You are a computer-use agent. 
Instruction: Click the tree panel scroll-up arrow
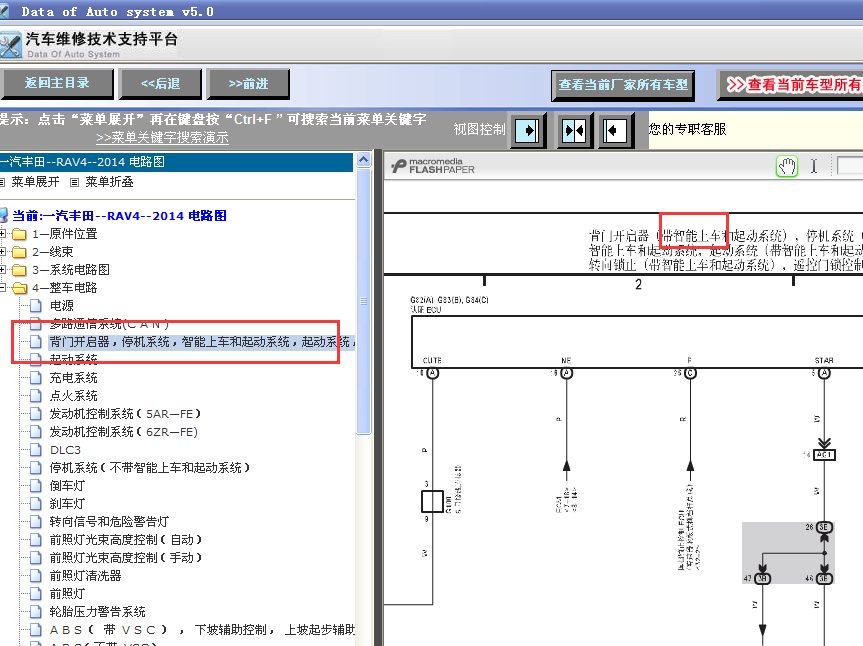[x=363, y=160]
